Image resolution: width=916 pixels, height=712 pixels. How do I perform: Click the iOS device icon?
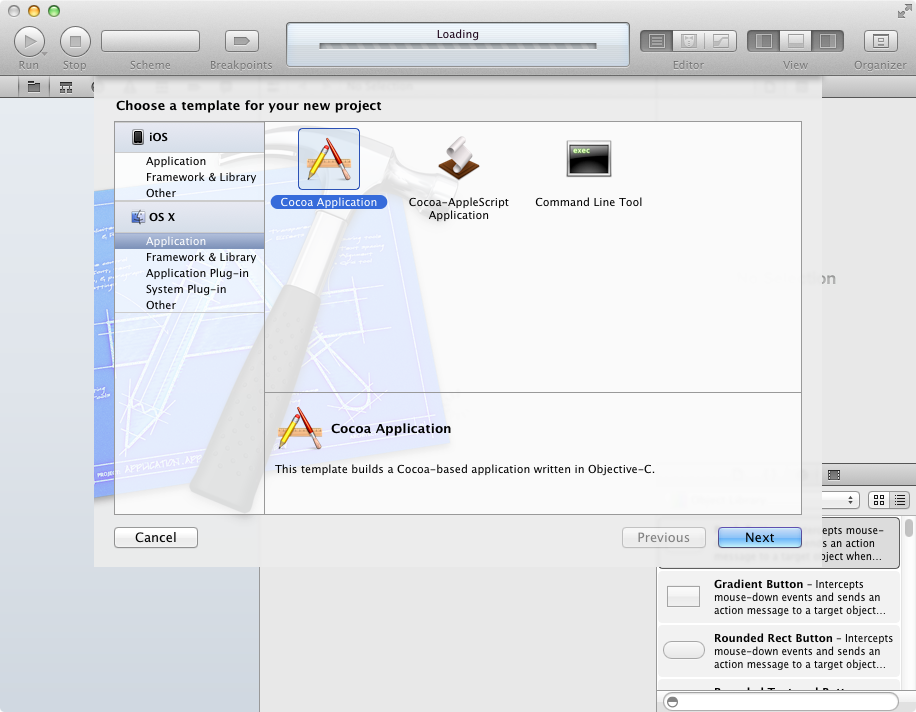[x=138, y=137]
